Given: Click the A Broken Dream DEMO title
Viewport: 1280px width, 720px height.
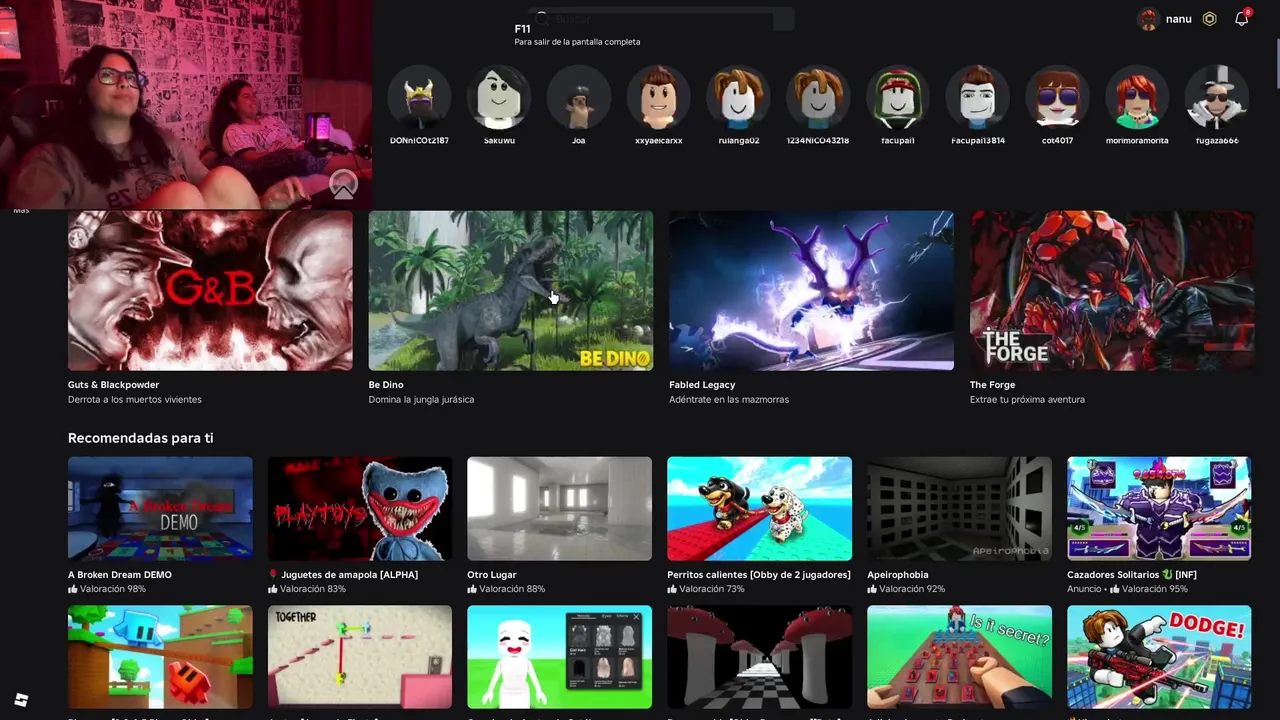Looking at the screenshot, I should [120, 575].
